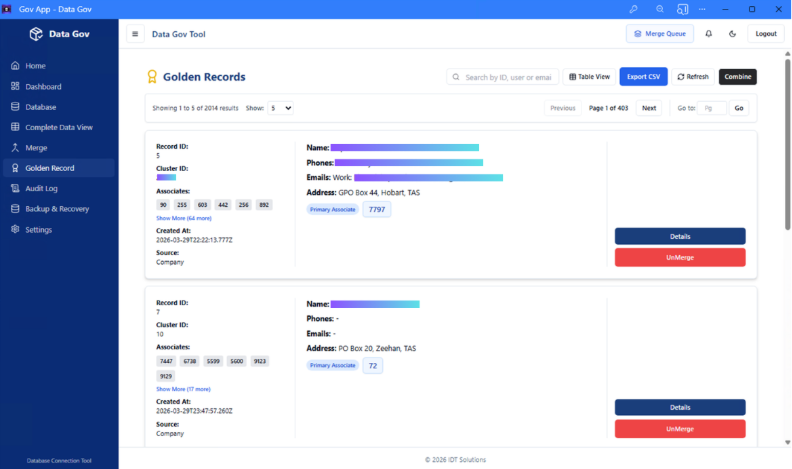Select associate tag 603
This screenshot has height=469, width=792.
(x=203, y=205)
